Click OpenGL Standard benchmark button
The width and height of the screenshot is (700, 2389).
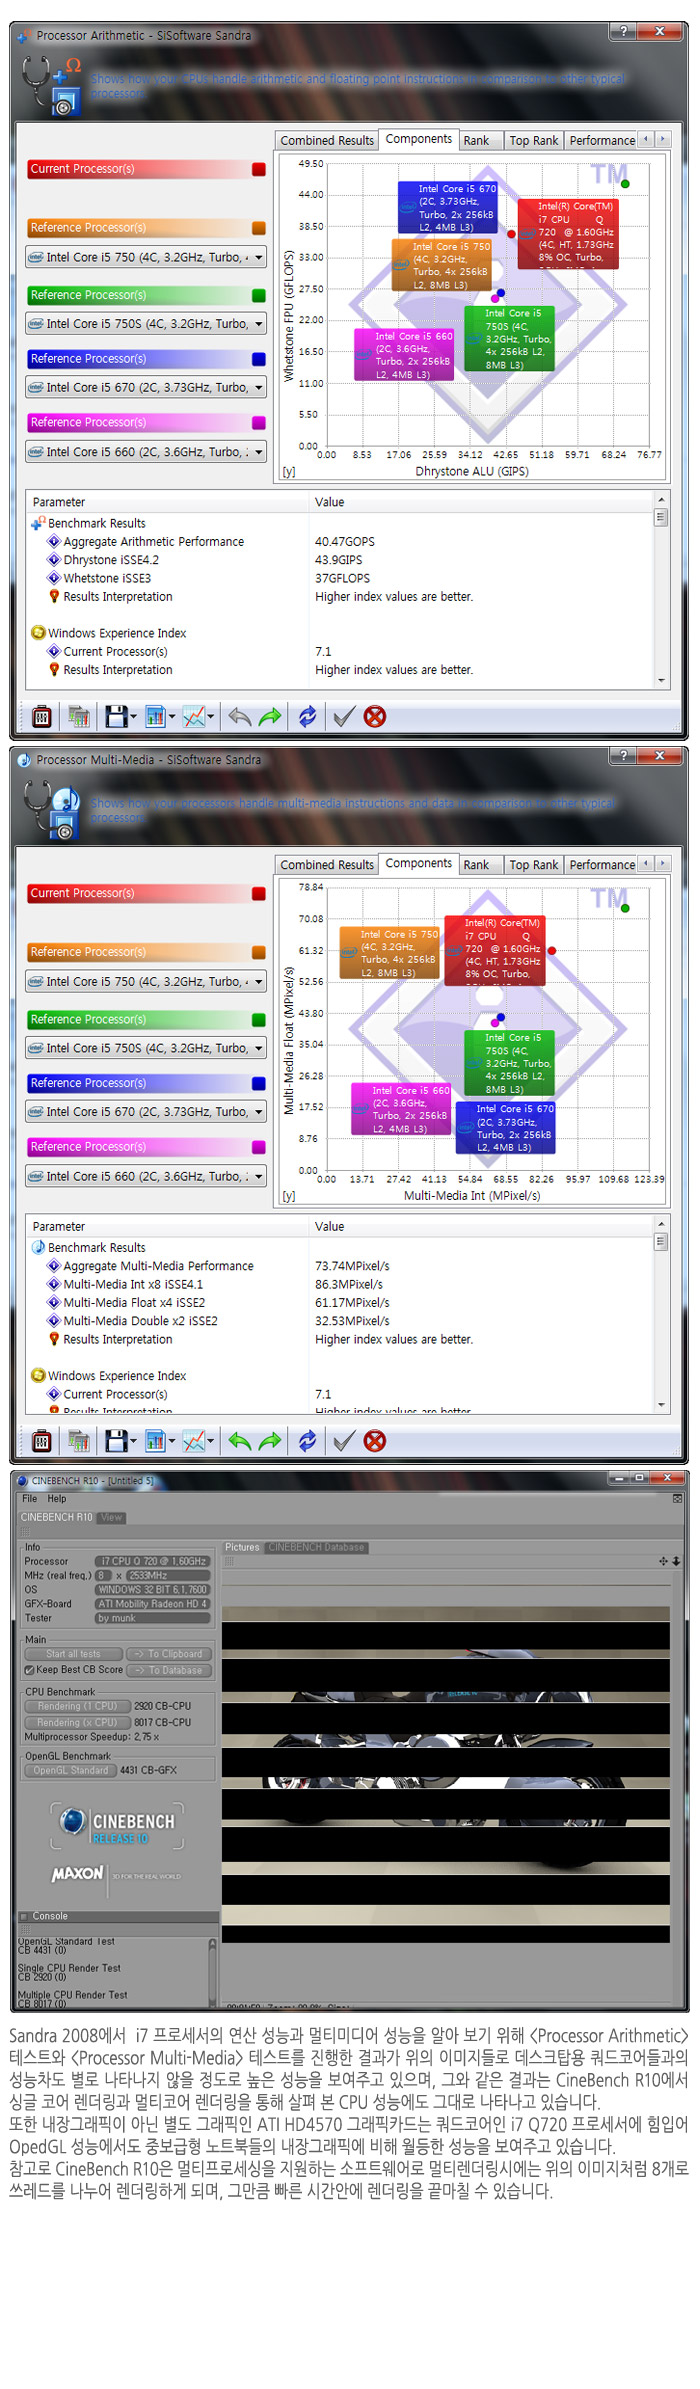70,1769
